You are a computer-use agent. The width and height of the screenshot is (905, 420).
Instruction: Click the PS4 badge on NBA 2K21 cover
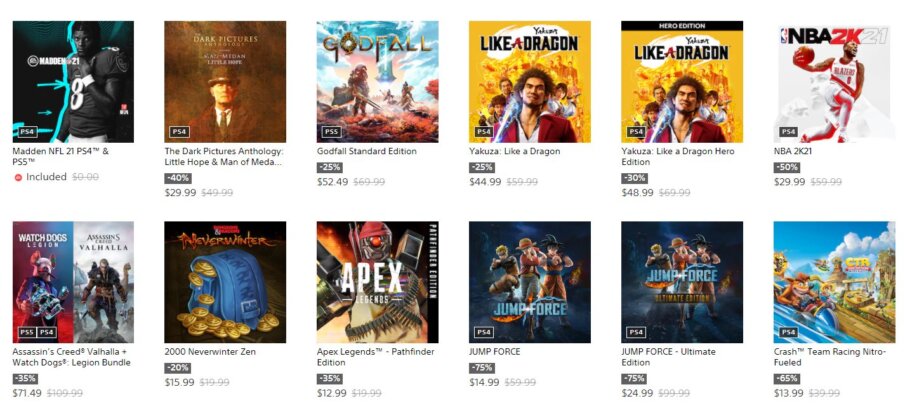[x=788, y=132]
